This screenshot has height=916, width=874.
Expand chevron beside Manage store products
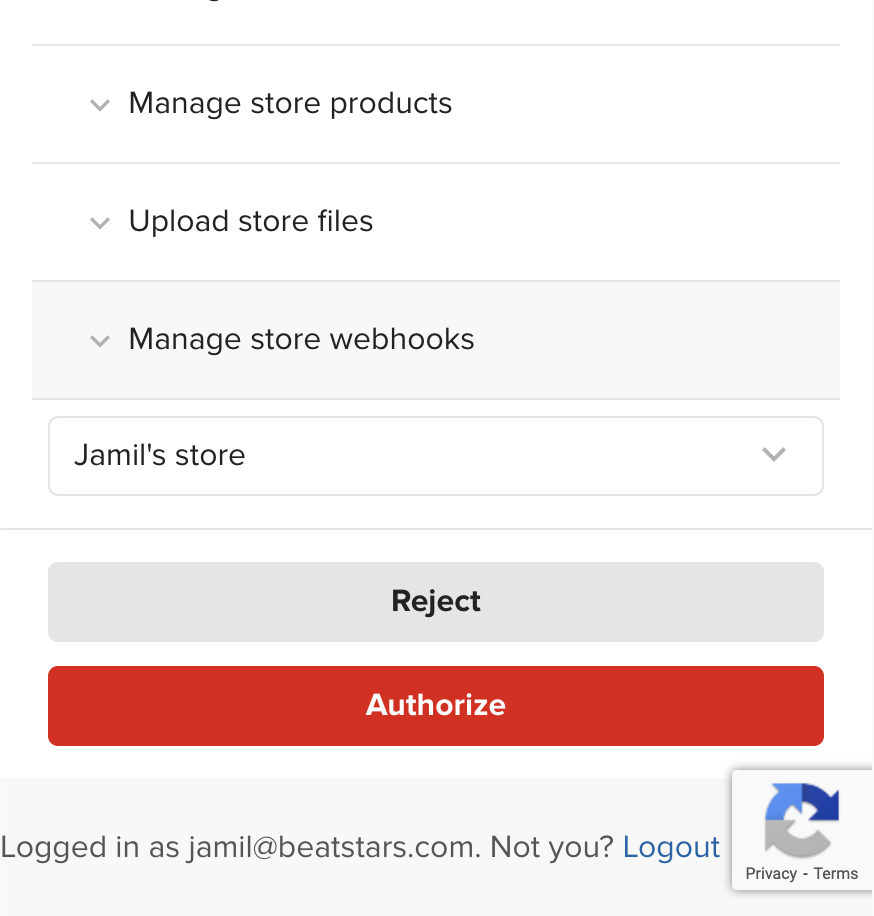100,106
